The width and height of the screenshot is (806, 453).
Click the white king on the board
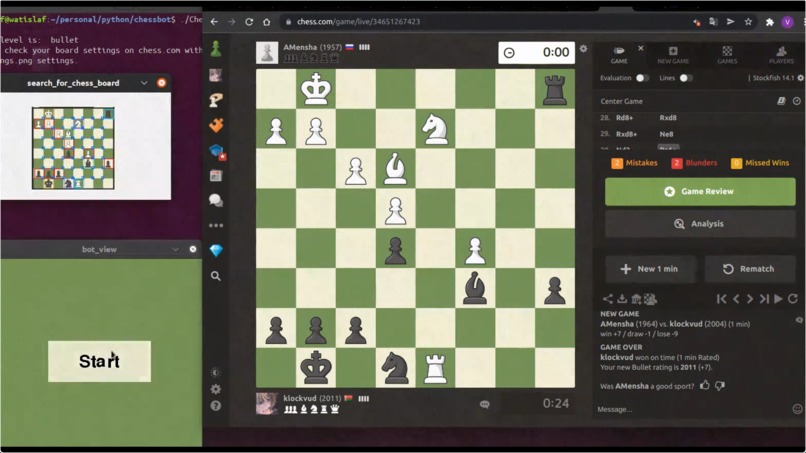point(316,89)
